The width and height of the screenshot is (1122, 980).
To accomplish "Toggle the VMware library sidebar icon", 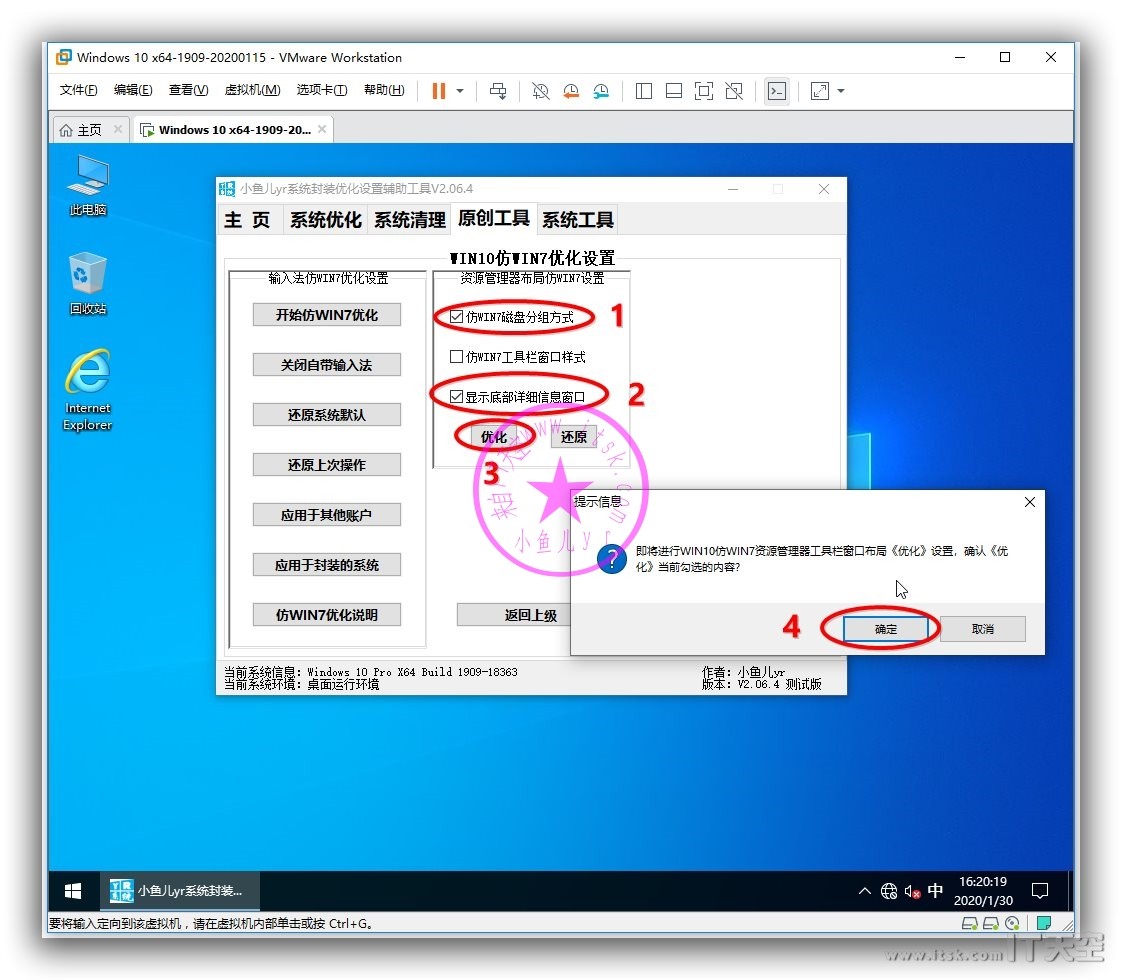I will click(x=644, y=91).
